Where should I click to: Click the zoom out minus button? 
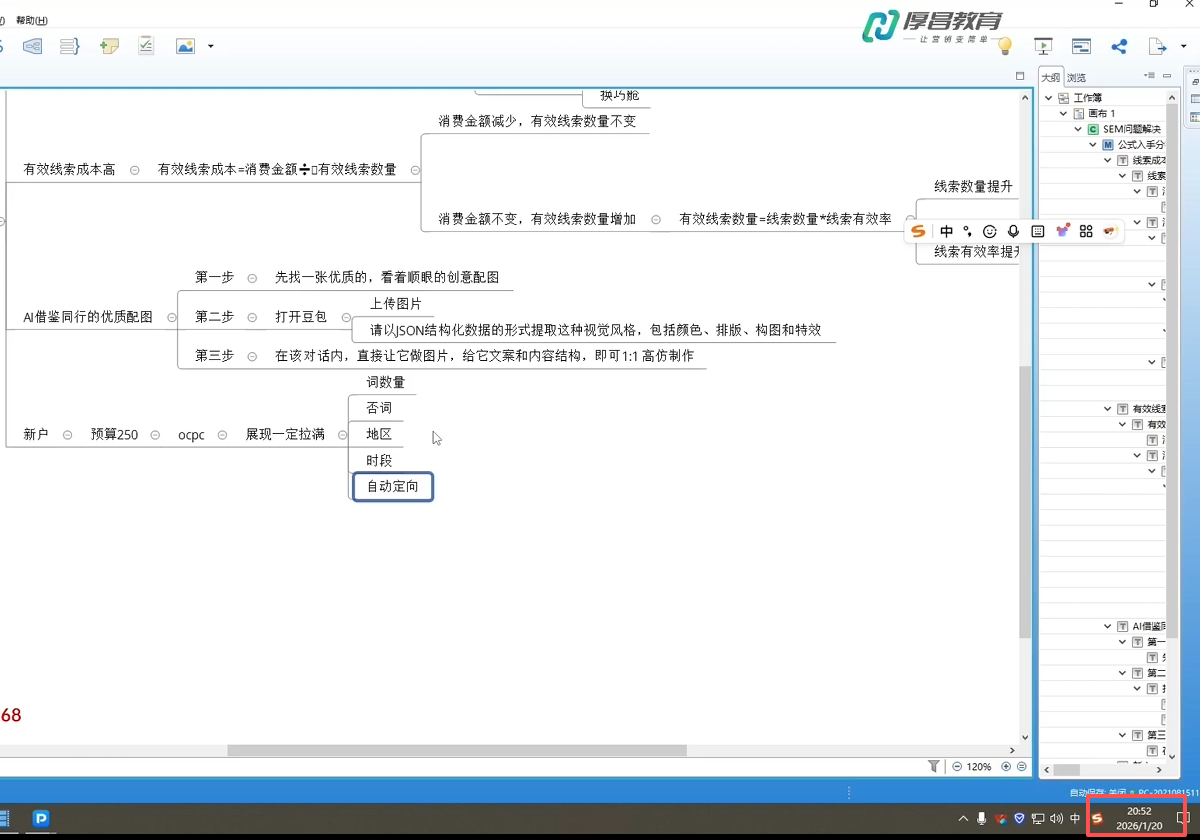pyautogui.click(x=957, y=766)
